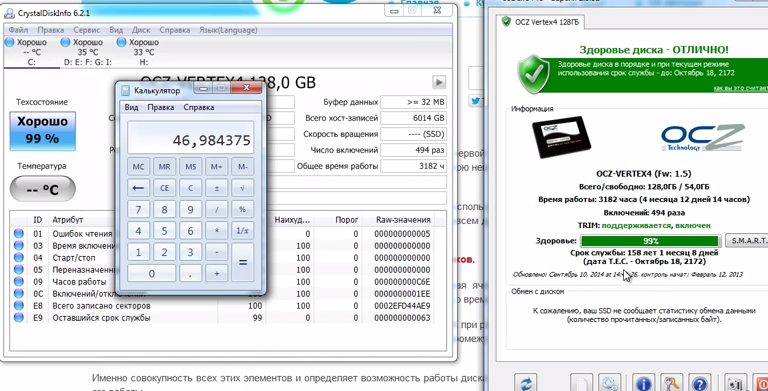Click the Всего хост-записей value 6014 GB
Screen dimensions: 768x391
point(413,118)
